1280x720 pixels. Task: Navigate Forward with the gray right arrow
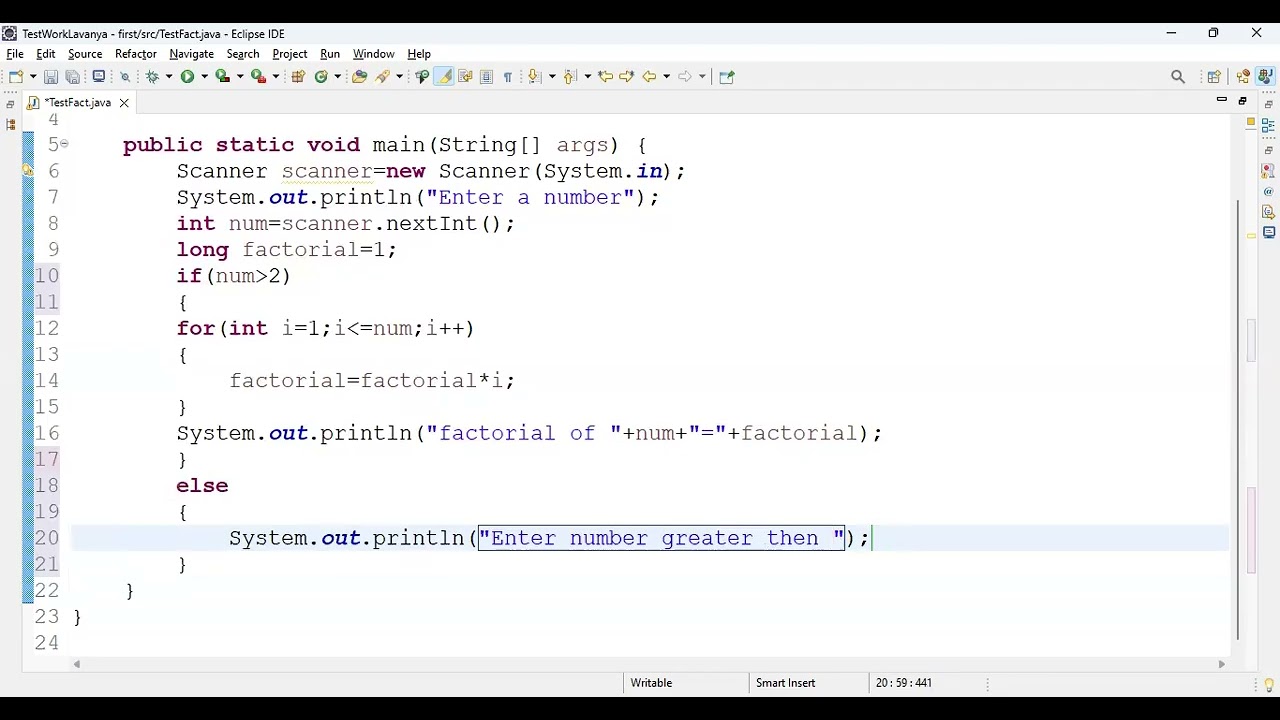click(x=685, y=76)
